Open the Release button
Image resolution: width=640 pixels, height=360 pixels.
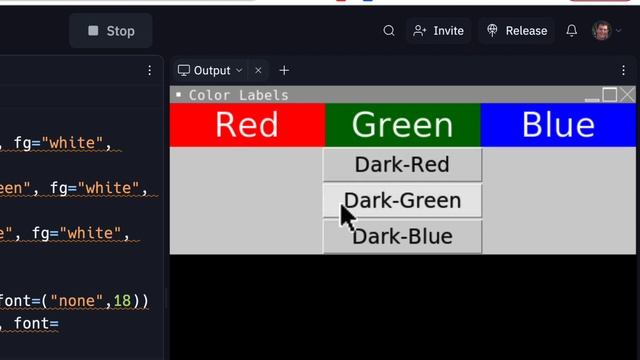(x=517, y=31)
